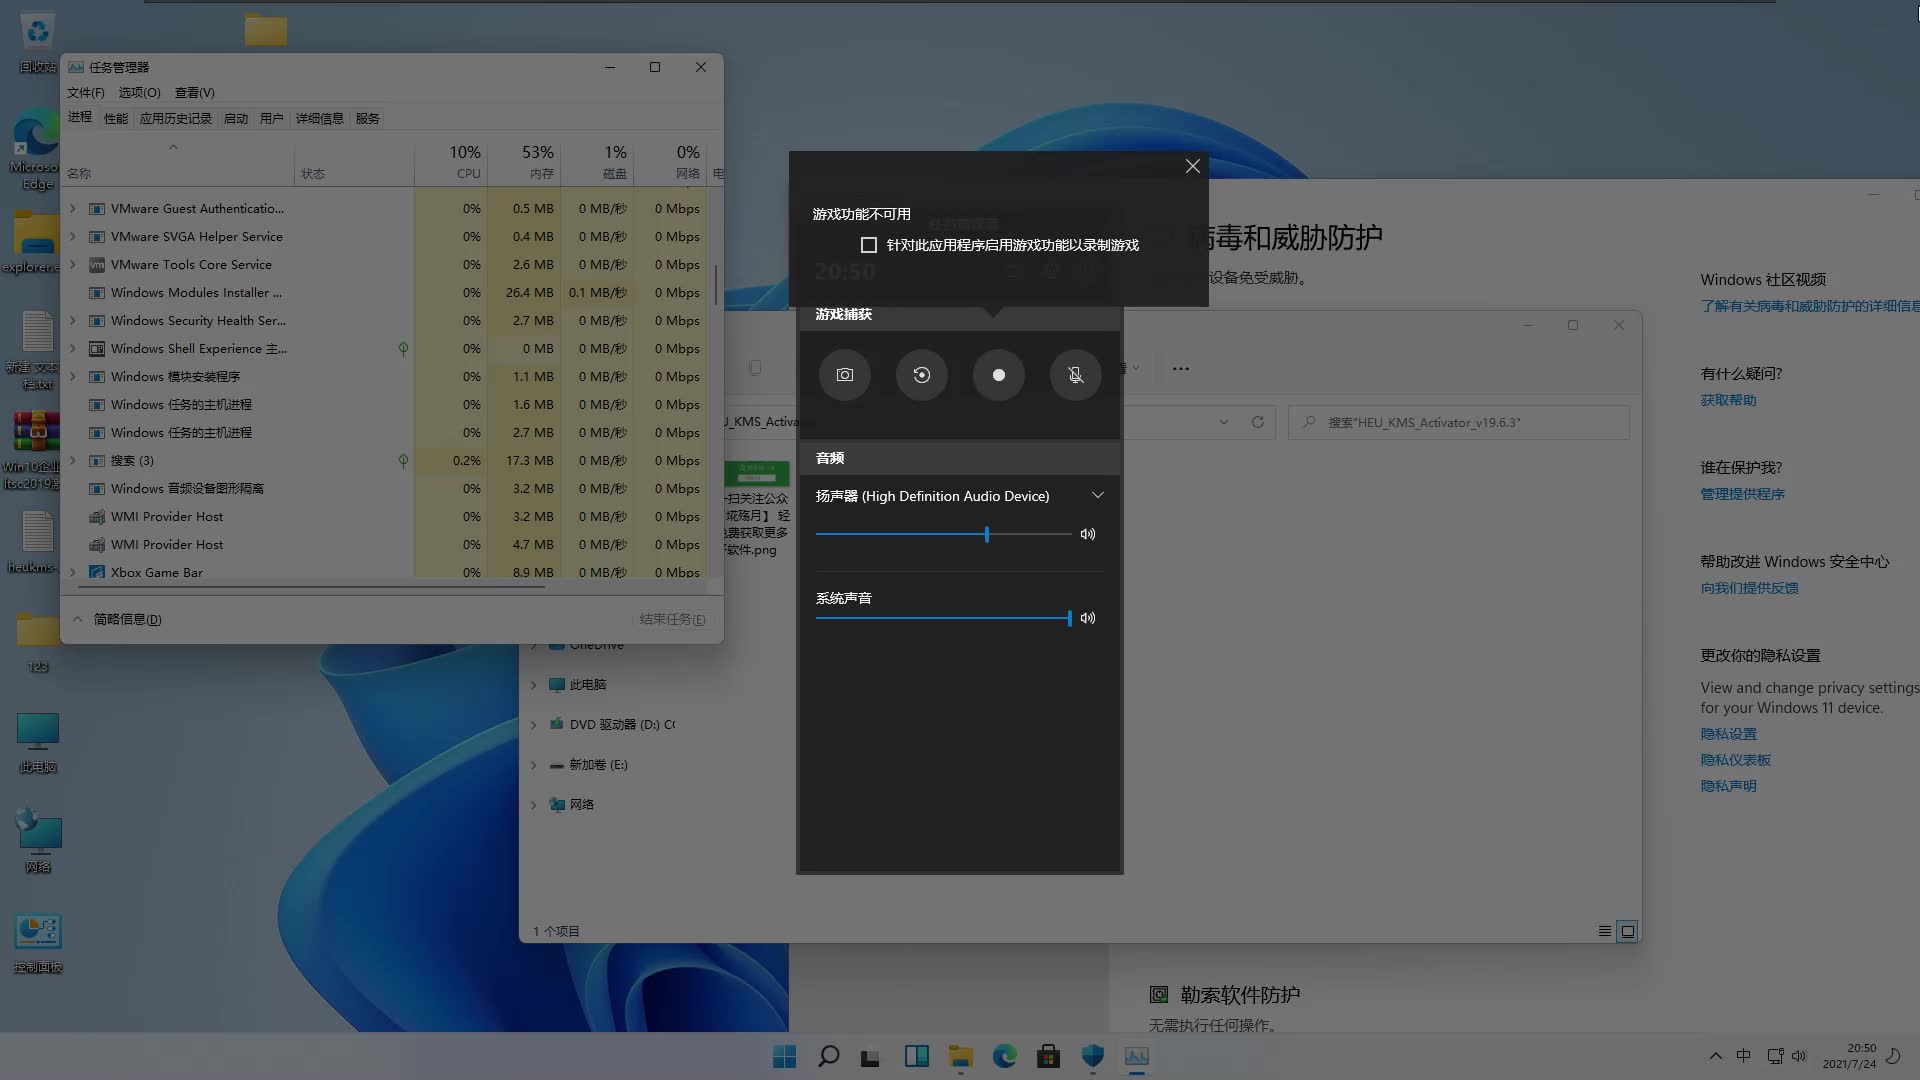Switch to the 启动 tab

[236, 118]
